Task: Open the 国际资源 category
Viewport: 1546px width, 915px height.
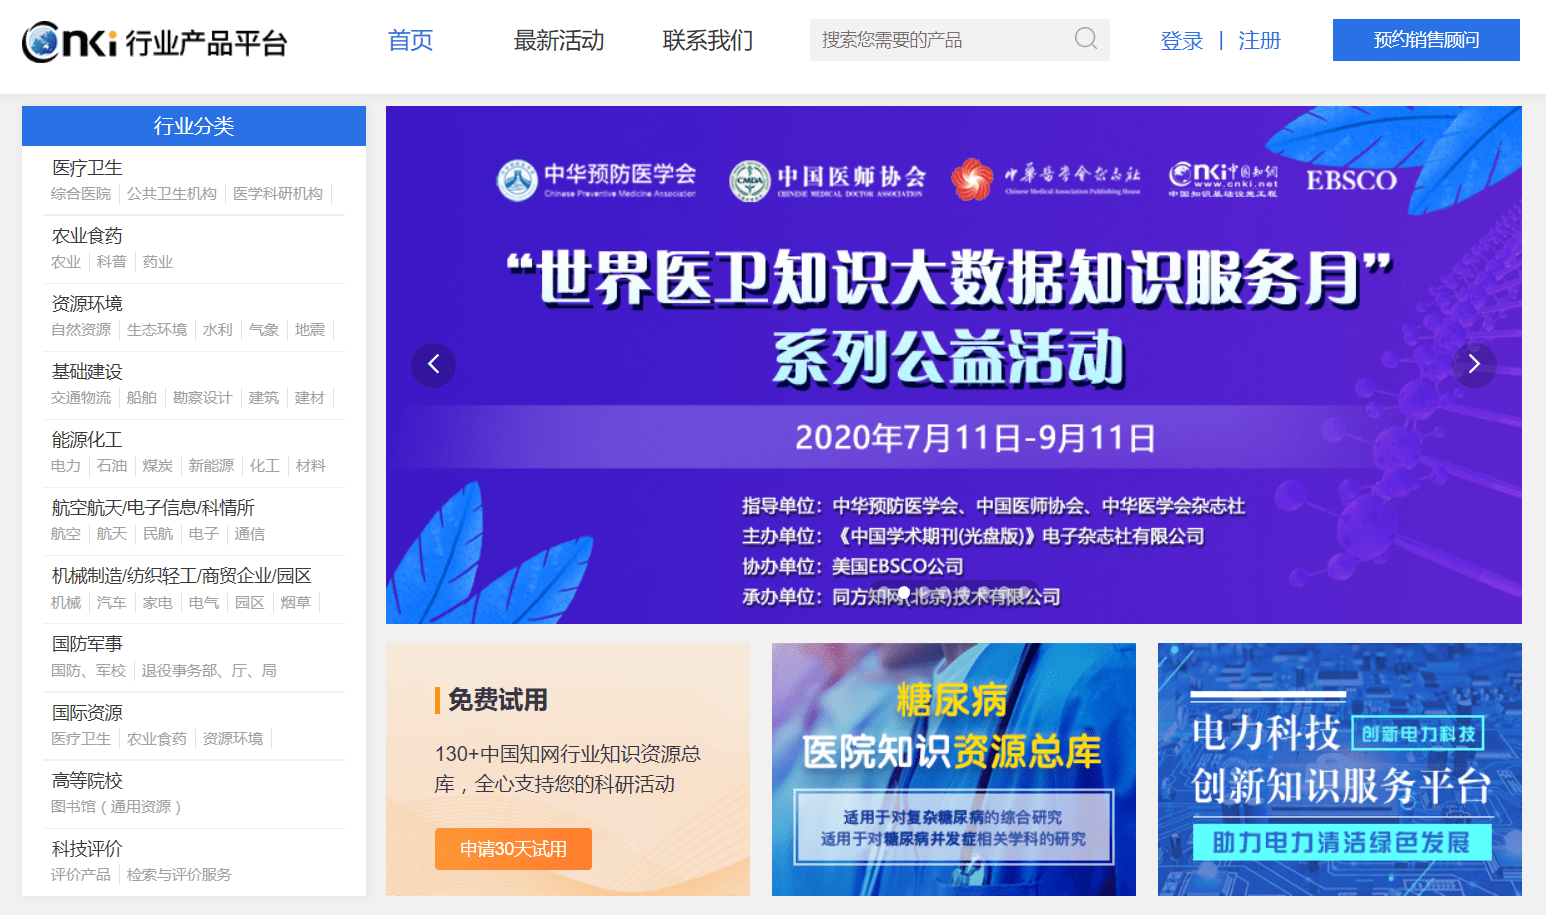Action: [87, 713]
